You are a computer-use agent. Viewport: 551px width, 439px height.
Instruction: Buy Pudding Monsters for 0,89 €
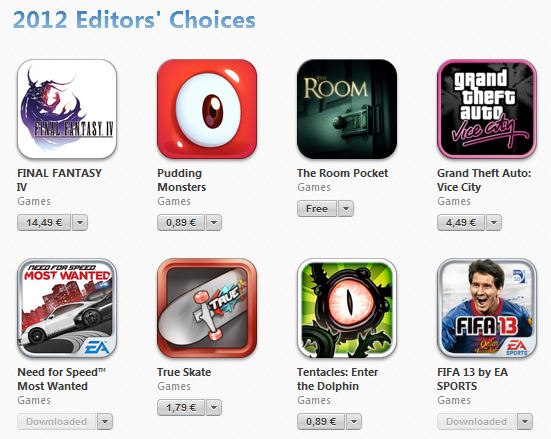(x=181, y=222)
